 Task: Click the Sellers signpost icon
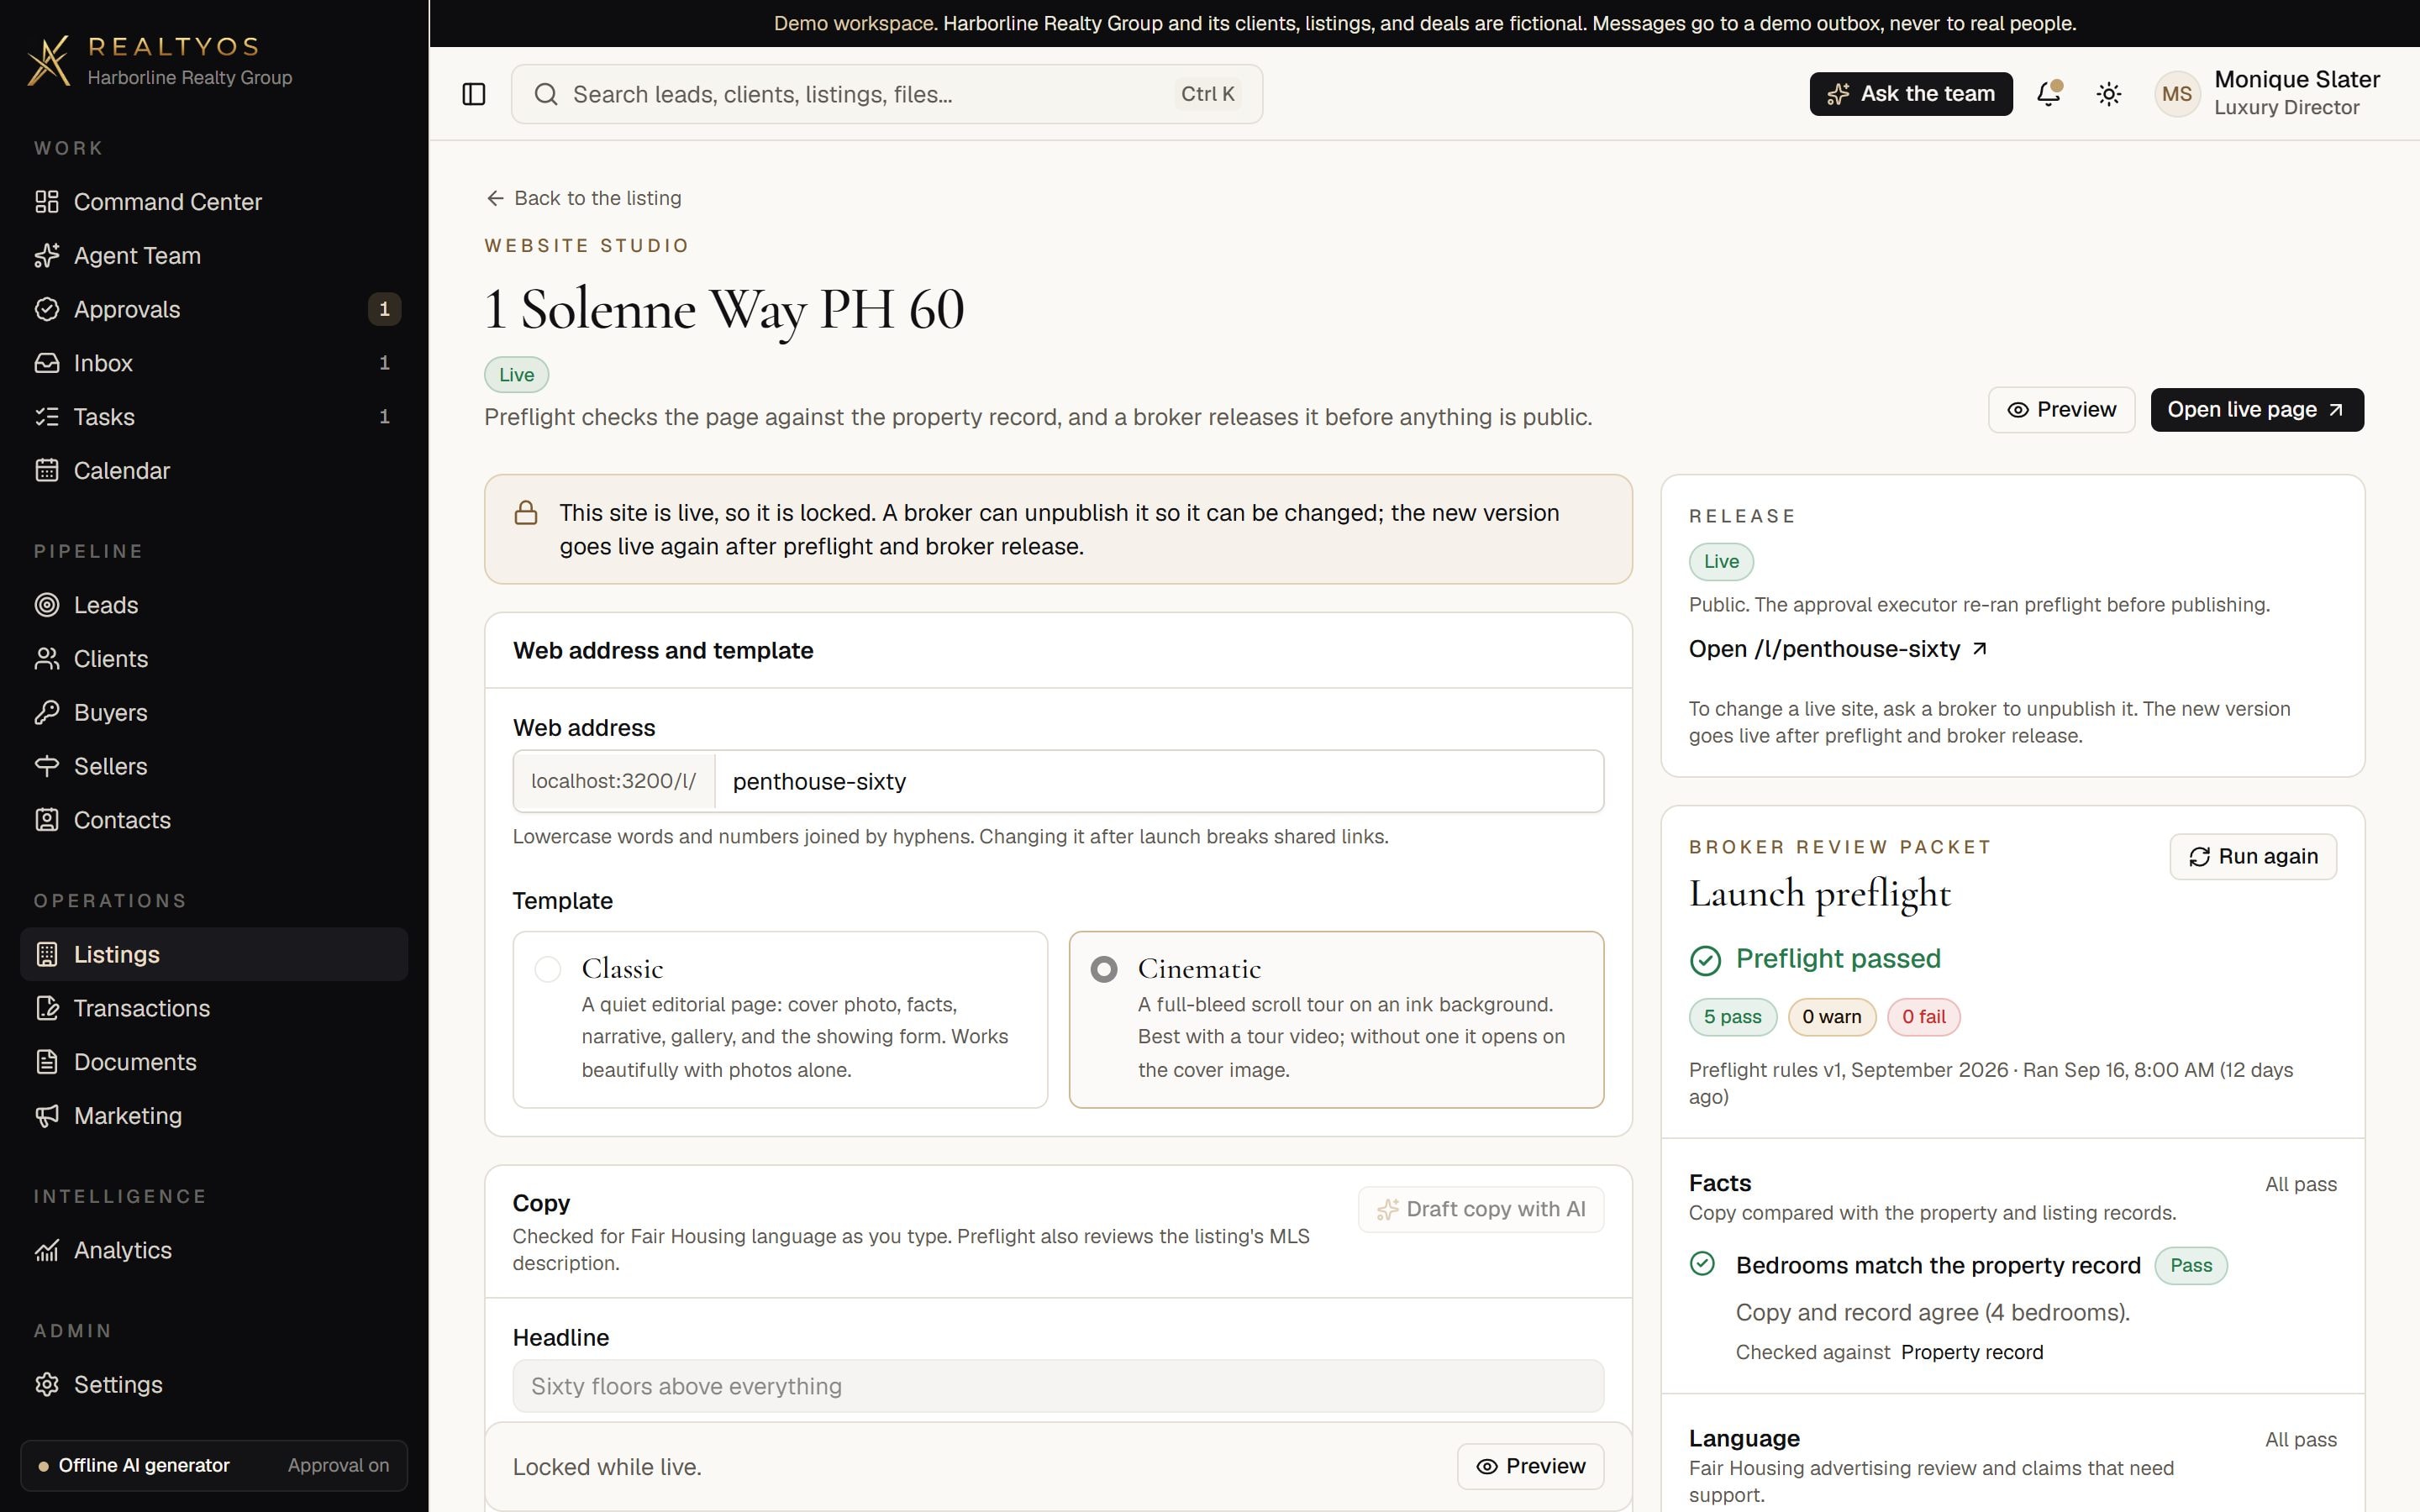pos(47,766)
